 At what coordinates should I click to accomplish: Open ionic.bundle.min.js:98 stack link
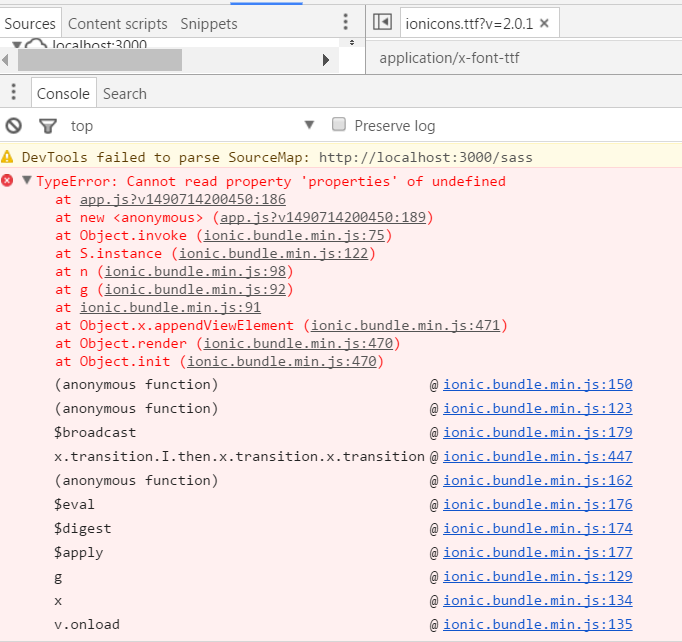point(195,271)
